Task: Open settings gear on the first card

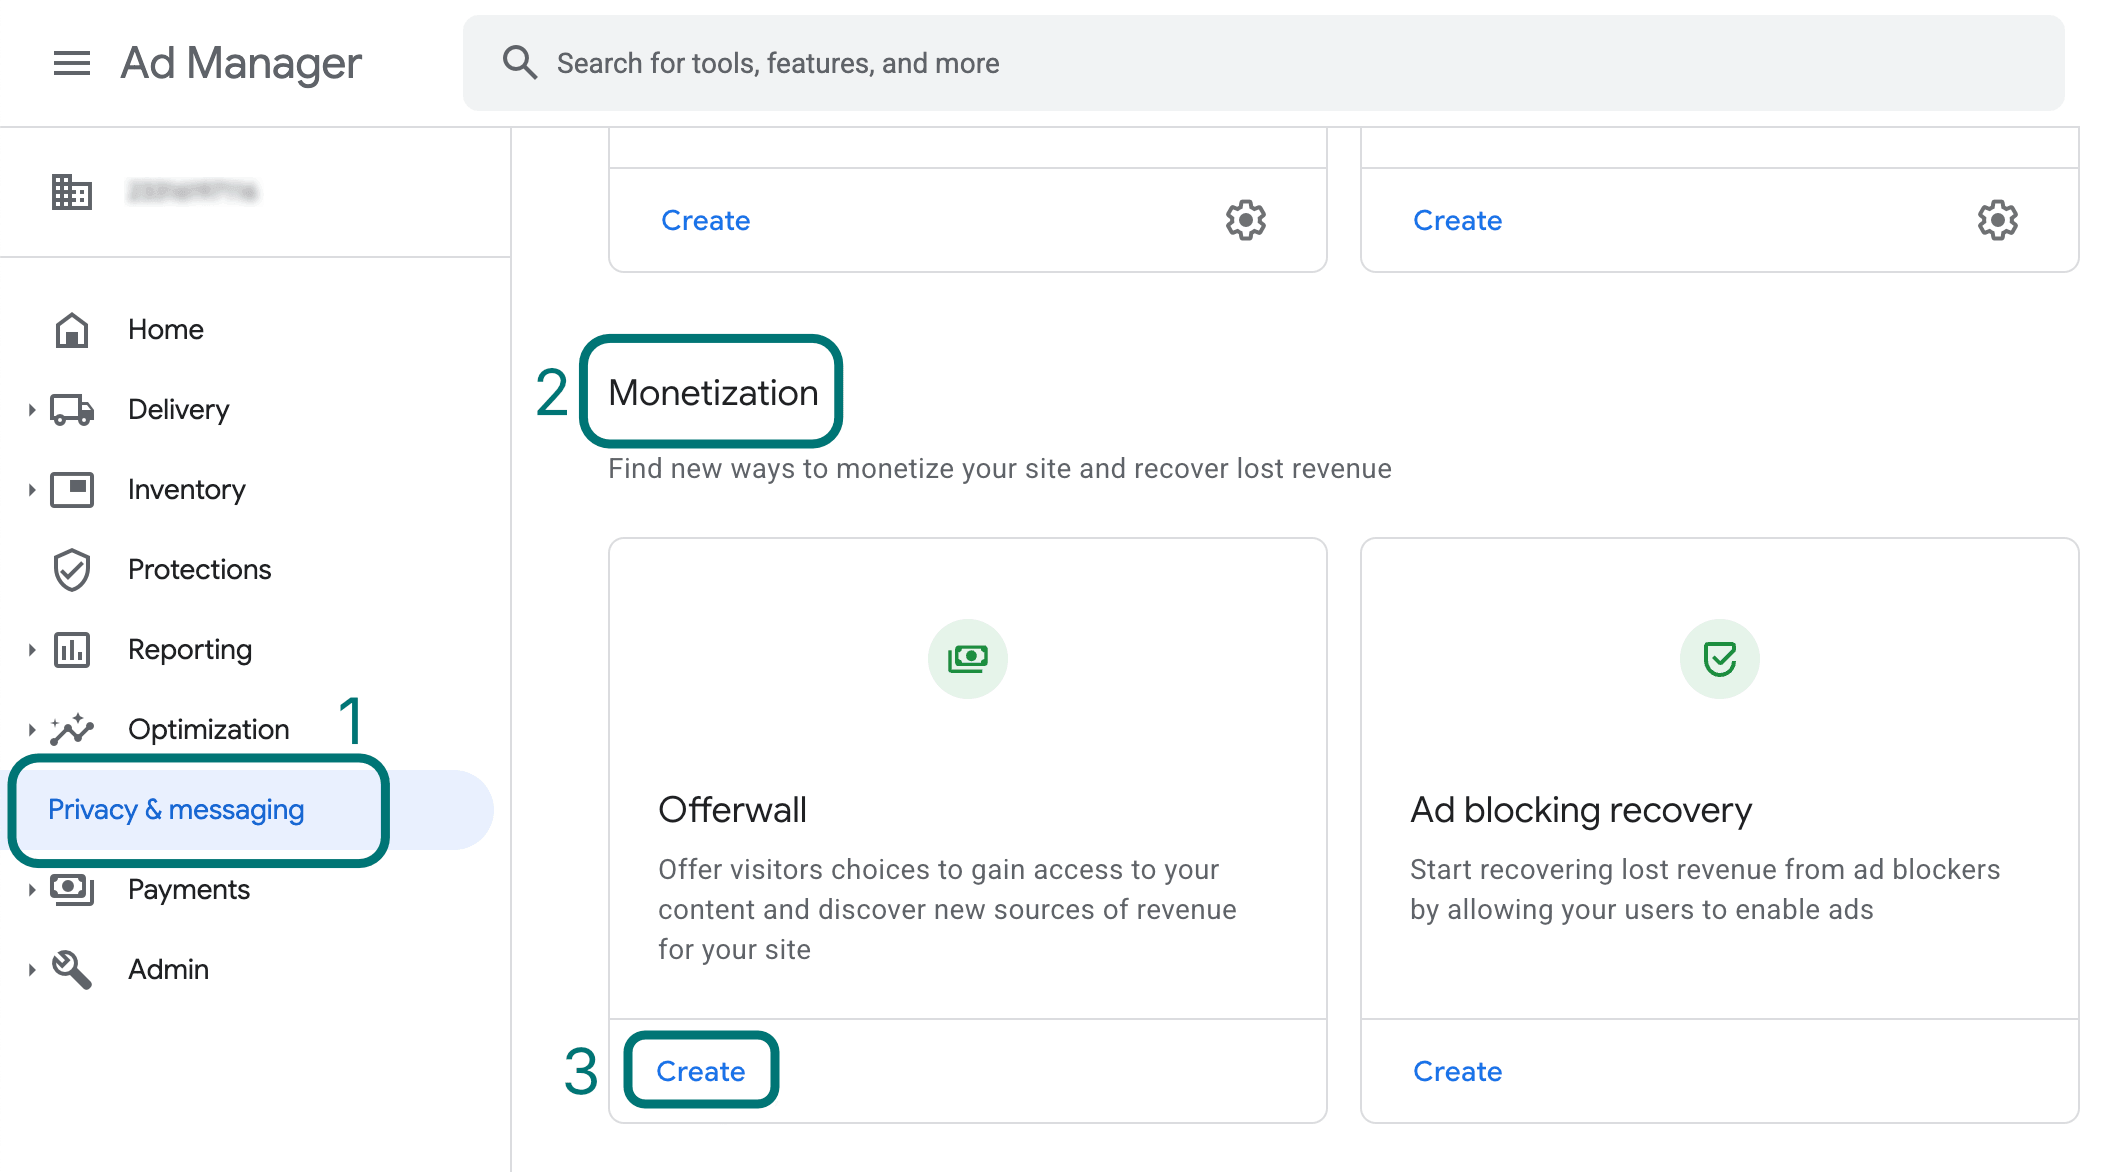Action: click(x=1243, y=220)
